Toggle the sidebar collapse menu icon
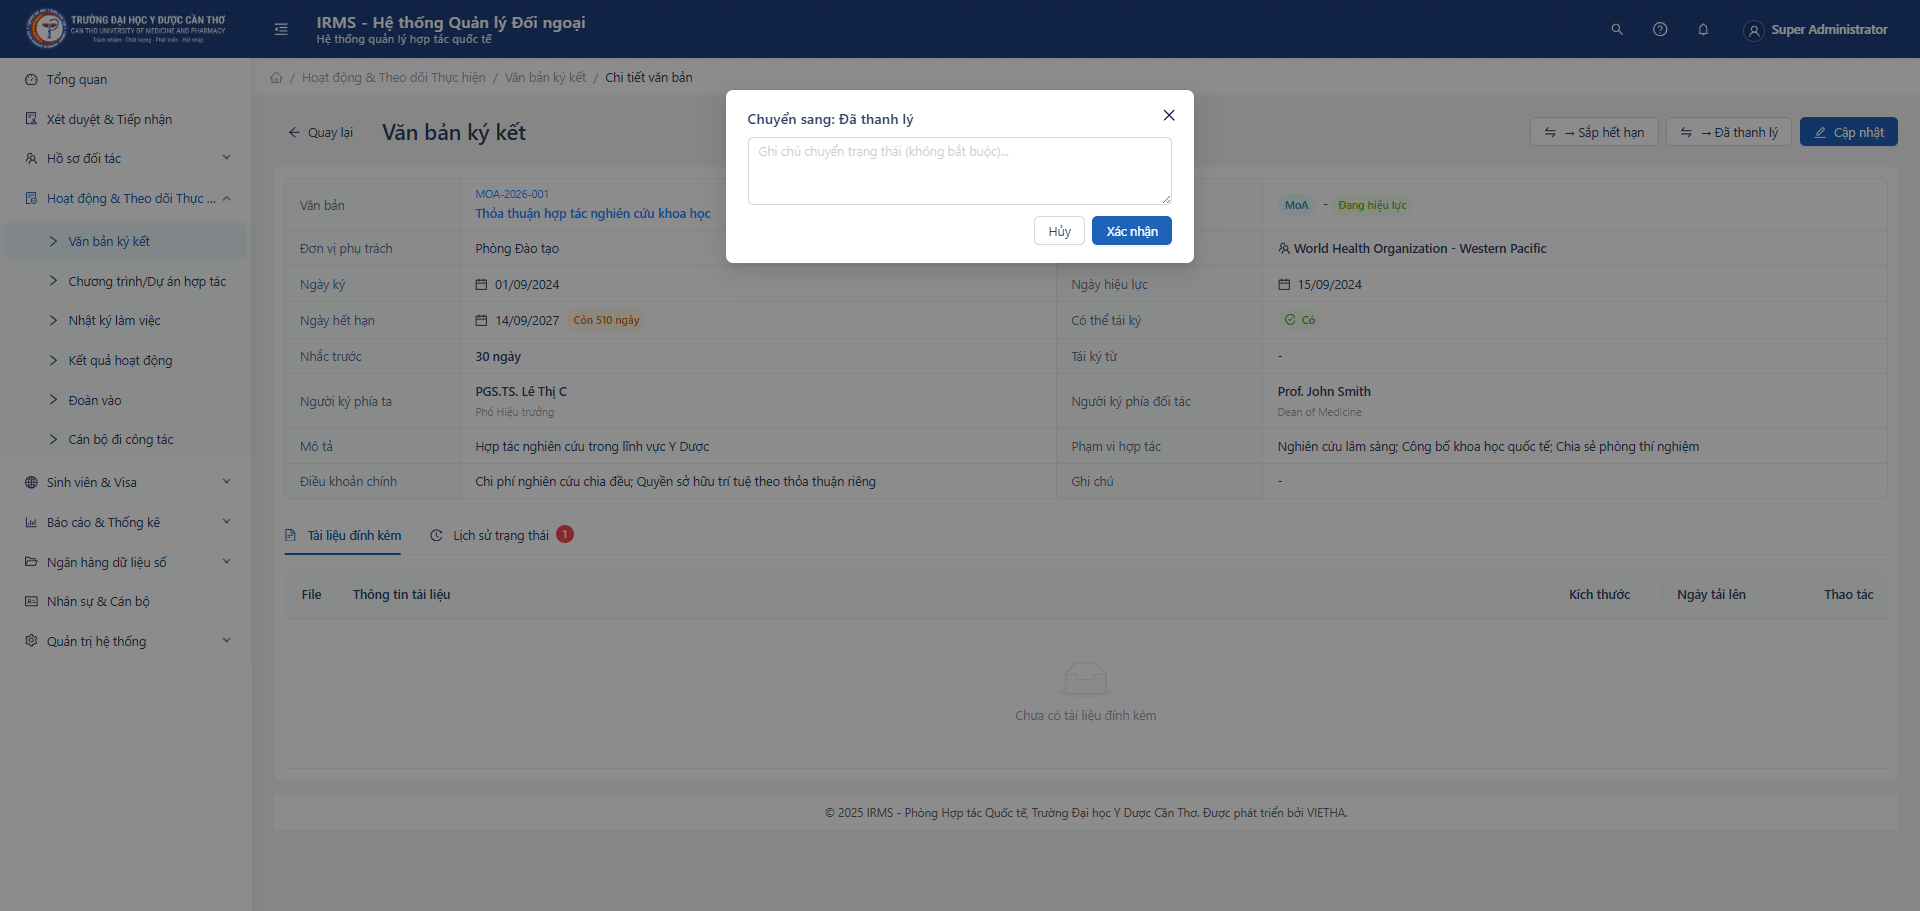The image size is (1920, 911). [281, 30]
